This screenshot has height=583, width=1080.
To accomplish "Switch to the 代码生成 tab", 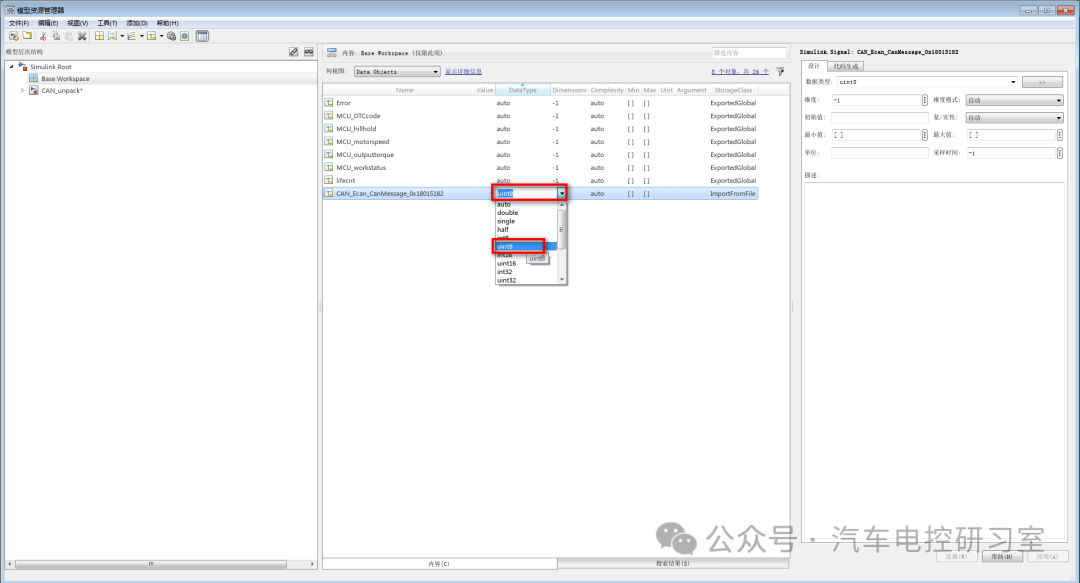I will point(846,66).
